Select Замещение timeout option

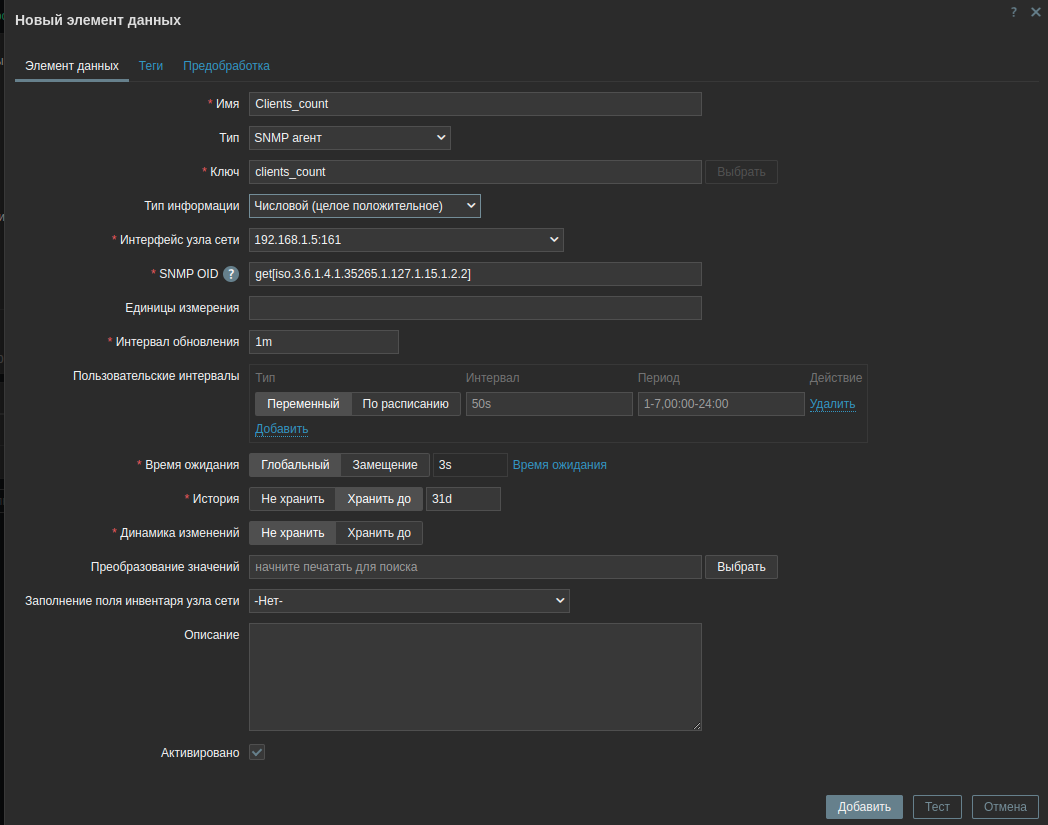[x=385, y=465]
